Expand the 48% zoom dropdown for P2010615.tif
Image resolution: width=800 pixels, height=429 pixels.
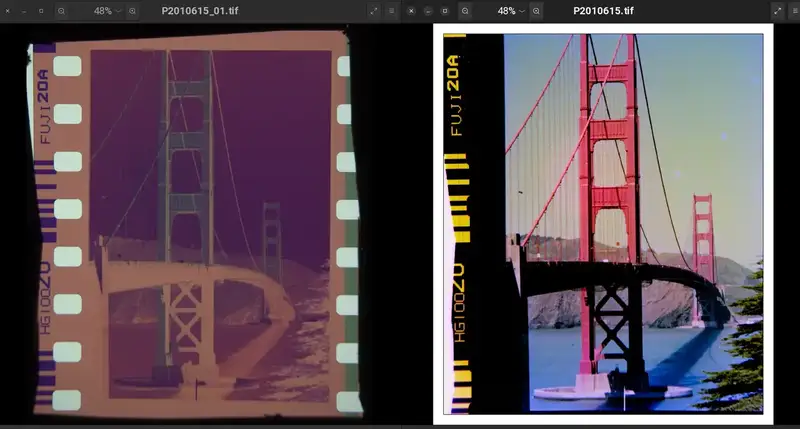pos(508,11)
